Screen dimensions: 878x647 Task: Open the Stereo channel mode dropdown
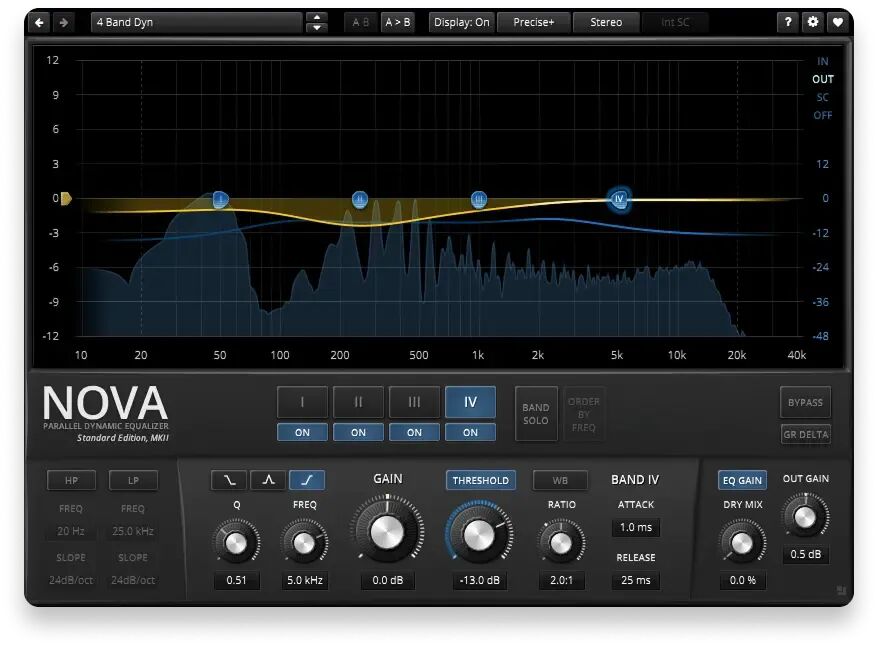(x=606, y=22)
